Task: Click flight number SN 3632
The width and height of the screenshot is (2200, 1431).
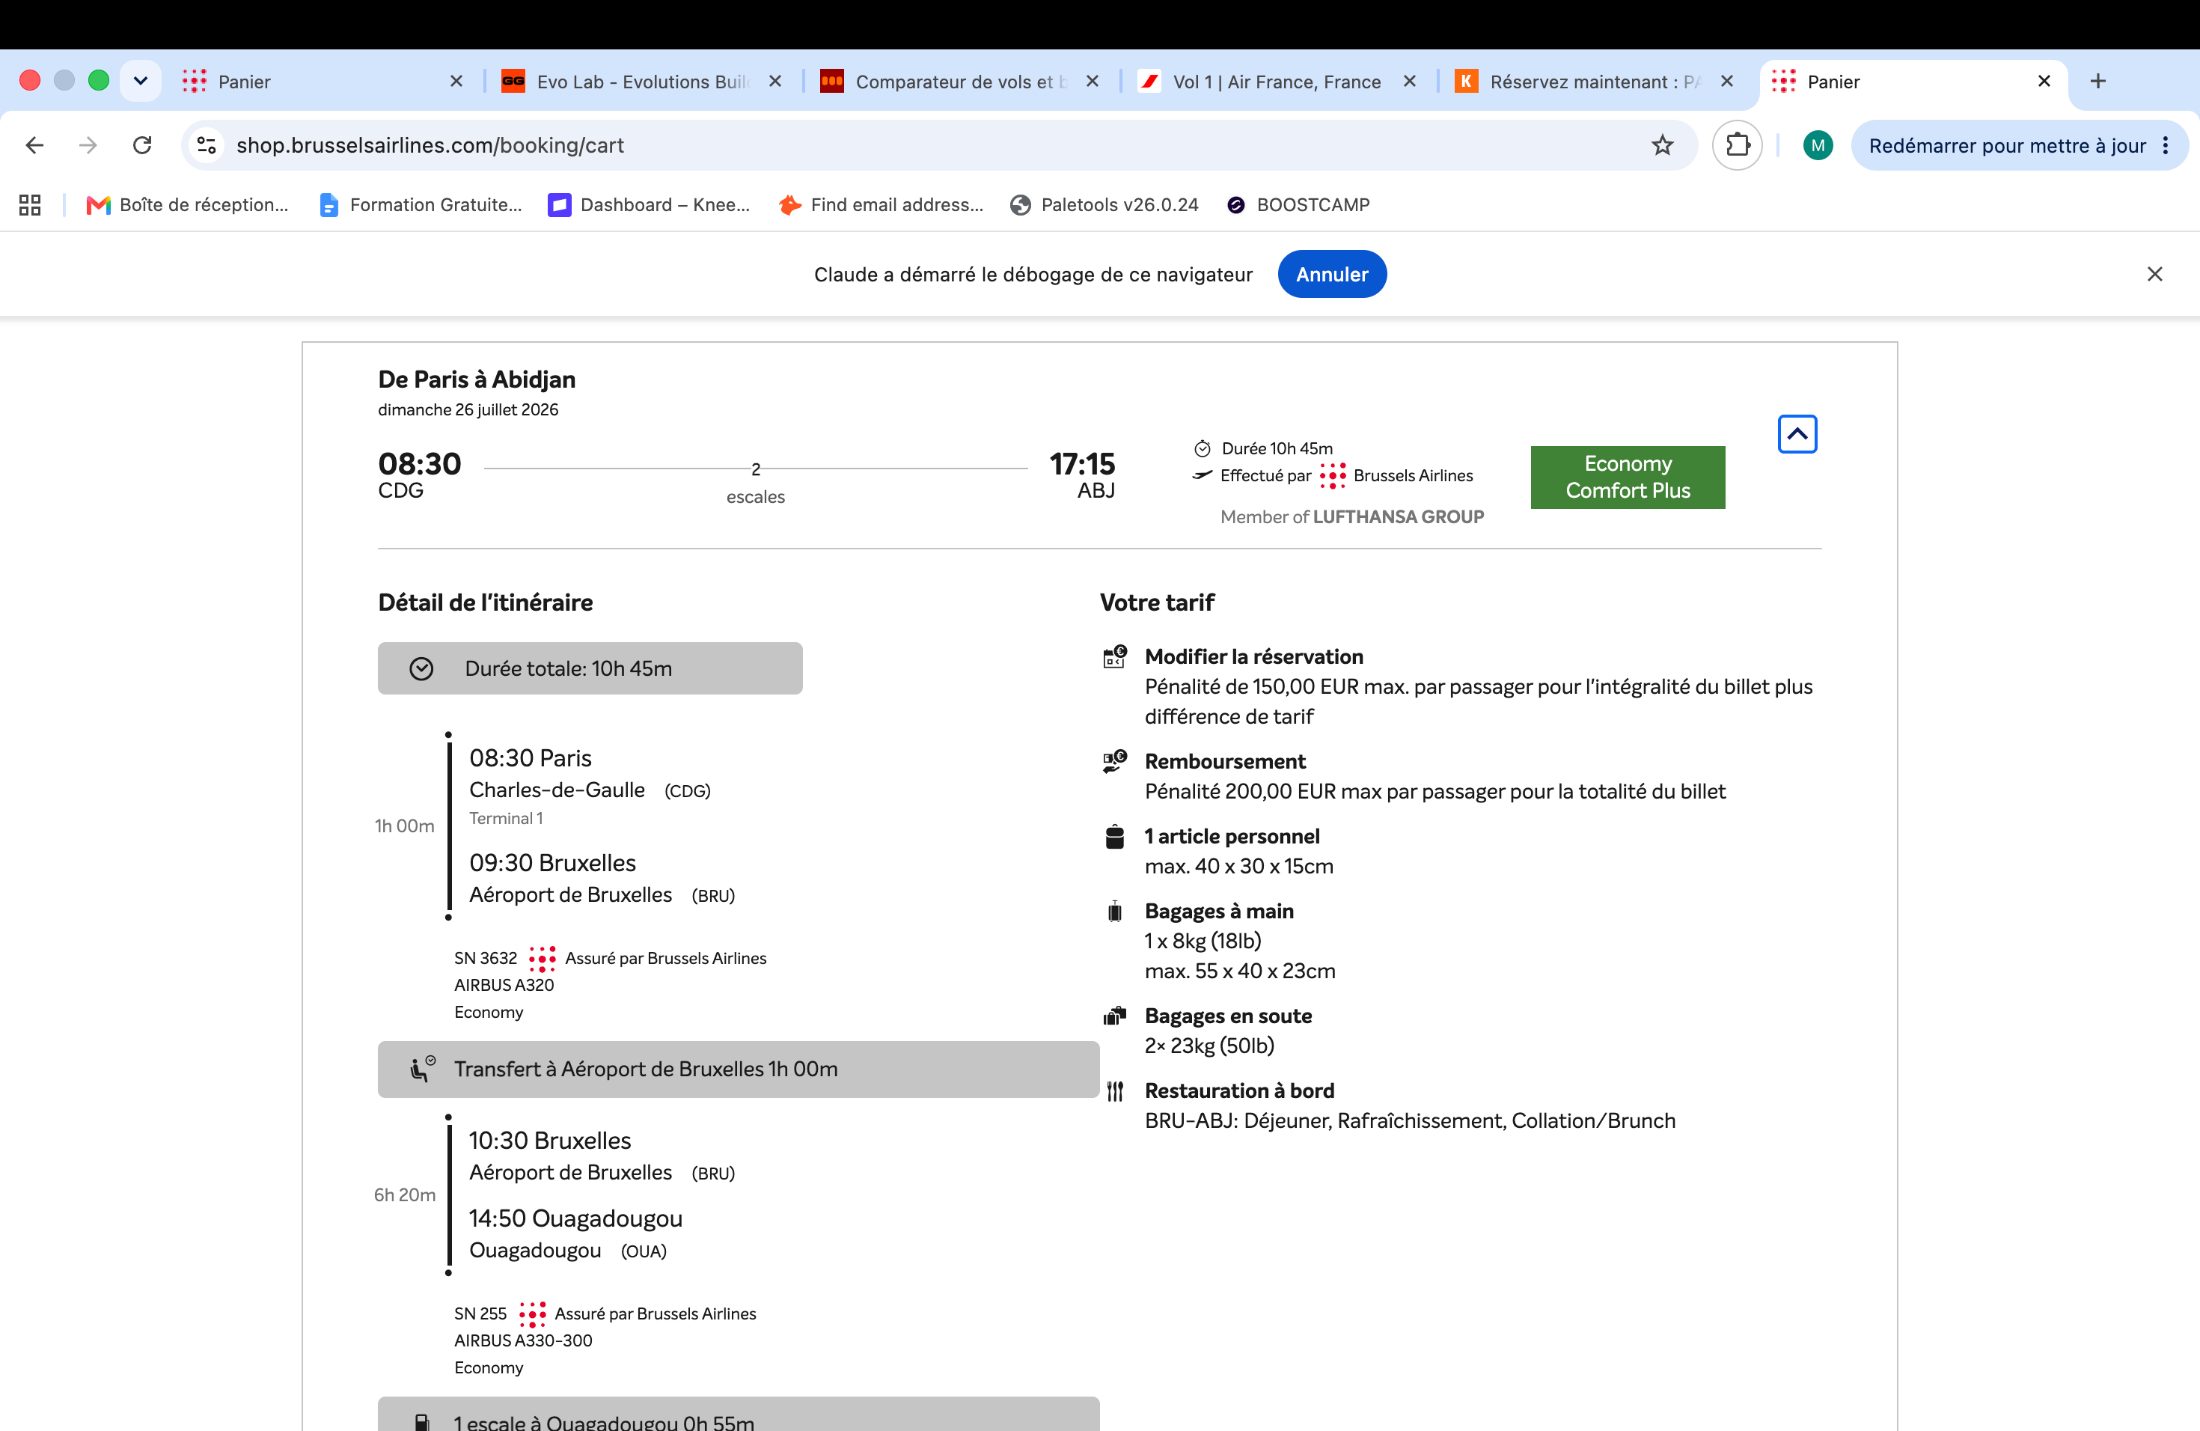Action: pos(486,958)
